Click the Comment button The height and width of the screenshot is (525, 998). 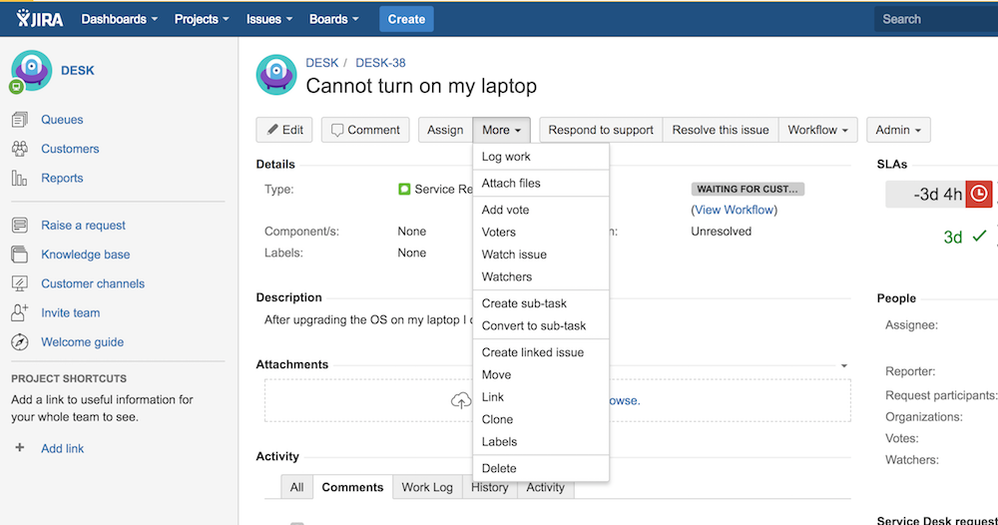pos(365,130)
